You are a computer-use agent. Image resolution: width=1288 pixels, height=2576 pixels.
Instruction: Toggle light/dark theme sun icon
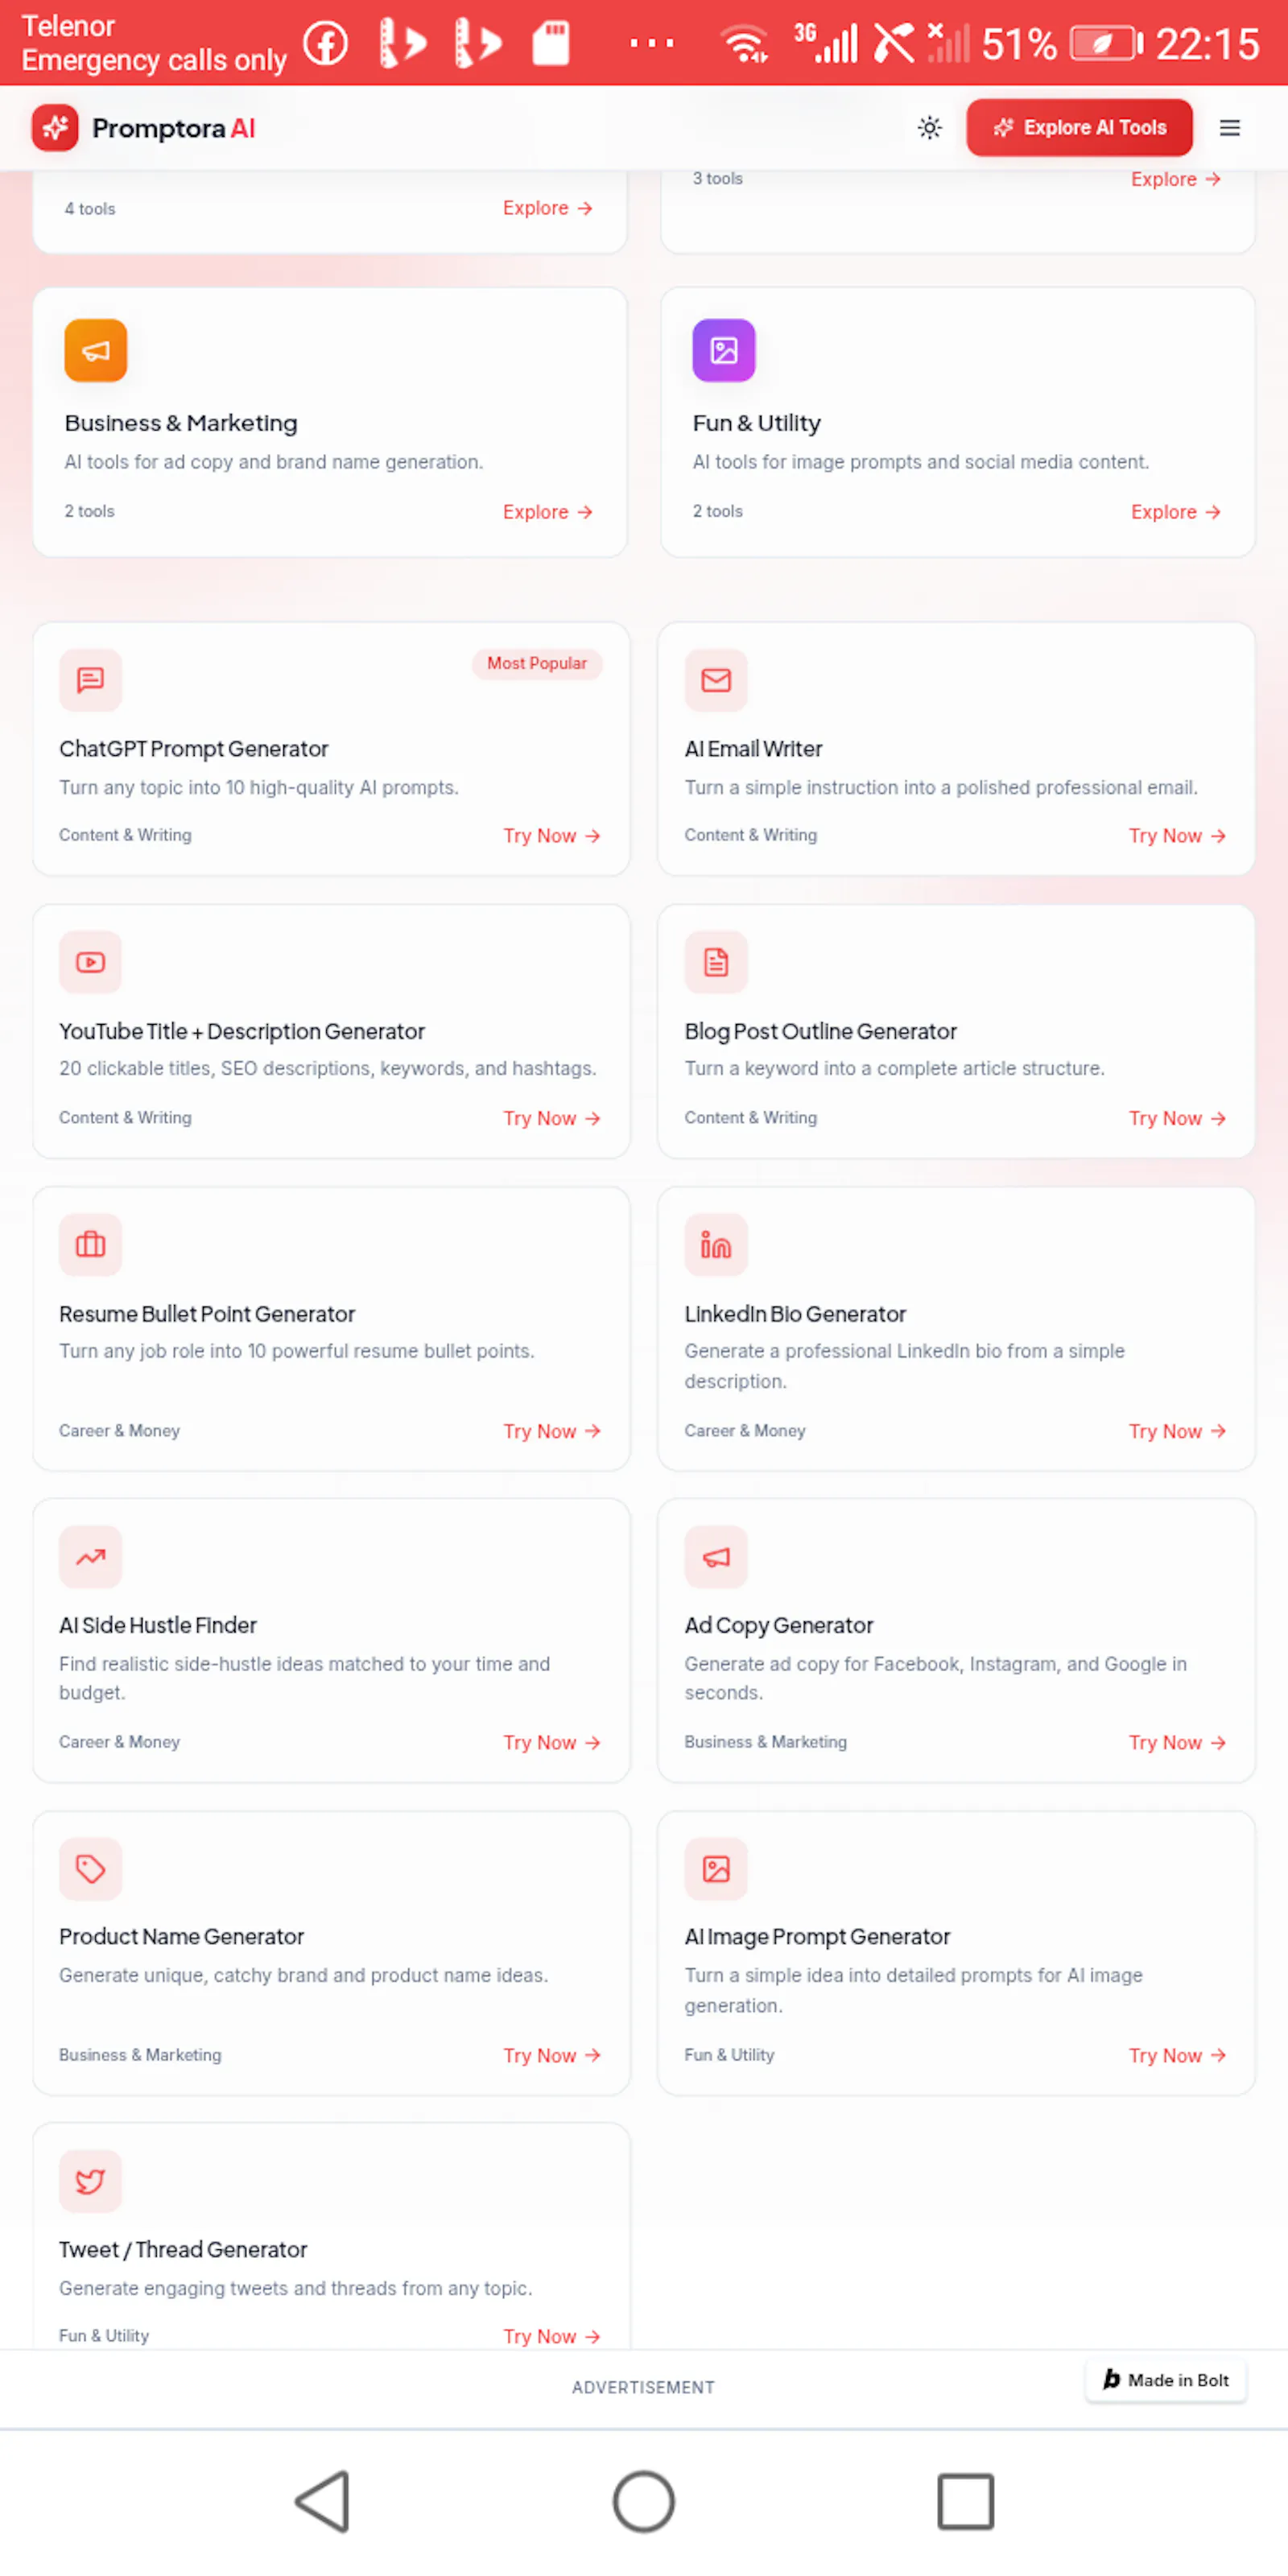[x=929, y=128]
